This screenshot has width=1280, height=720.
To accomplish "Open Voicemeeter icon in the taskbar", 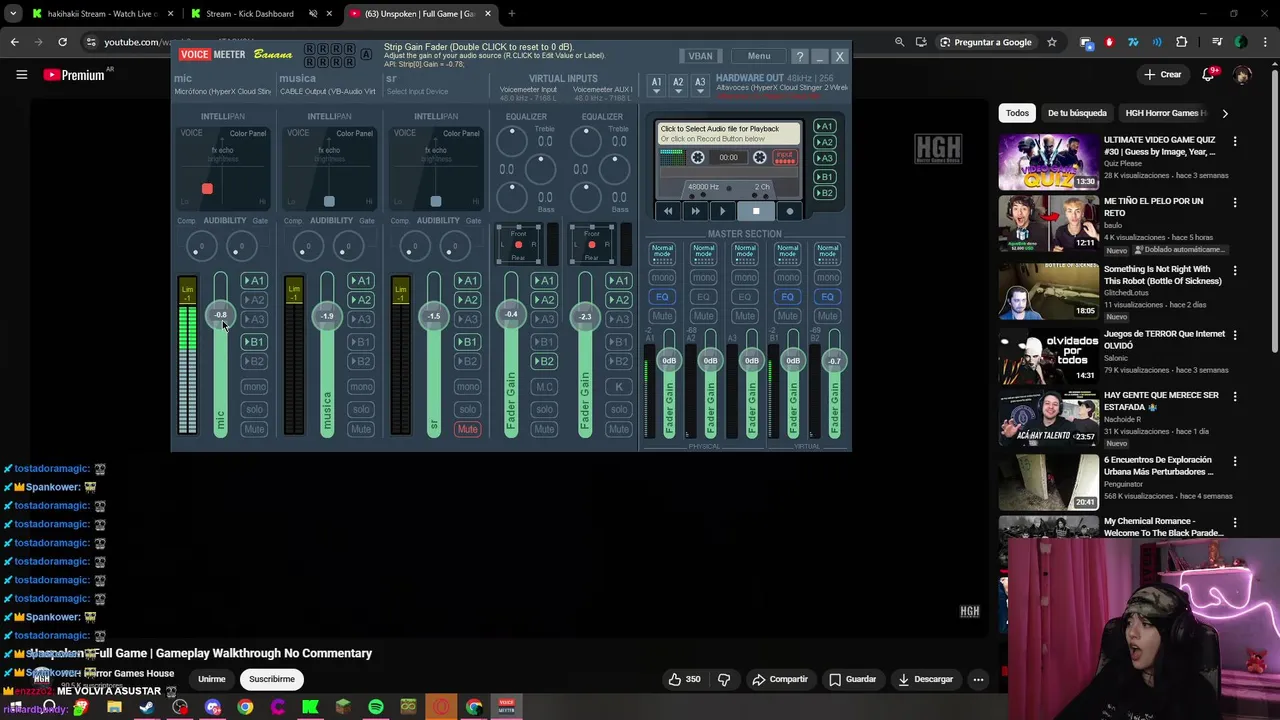I will (506, 707).
